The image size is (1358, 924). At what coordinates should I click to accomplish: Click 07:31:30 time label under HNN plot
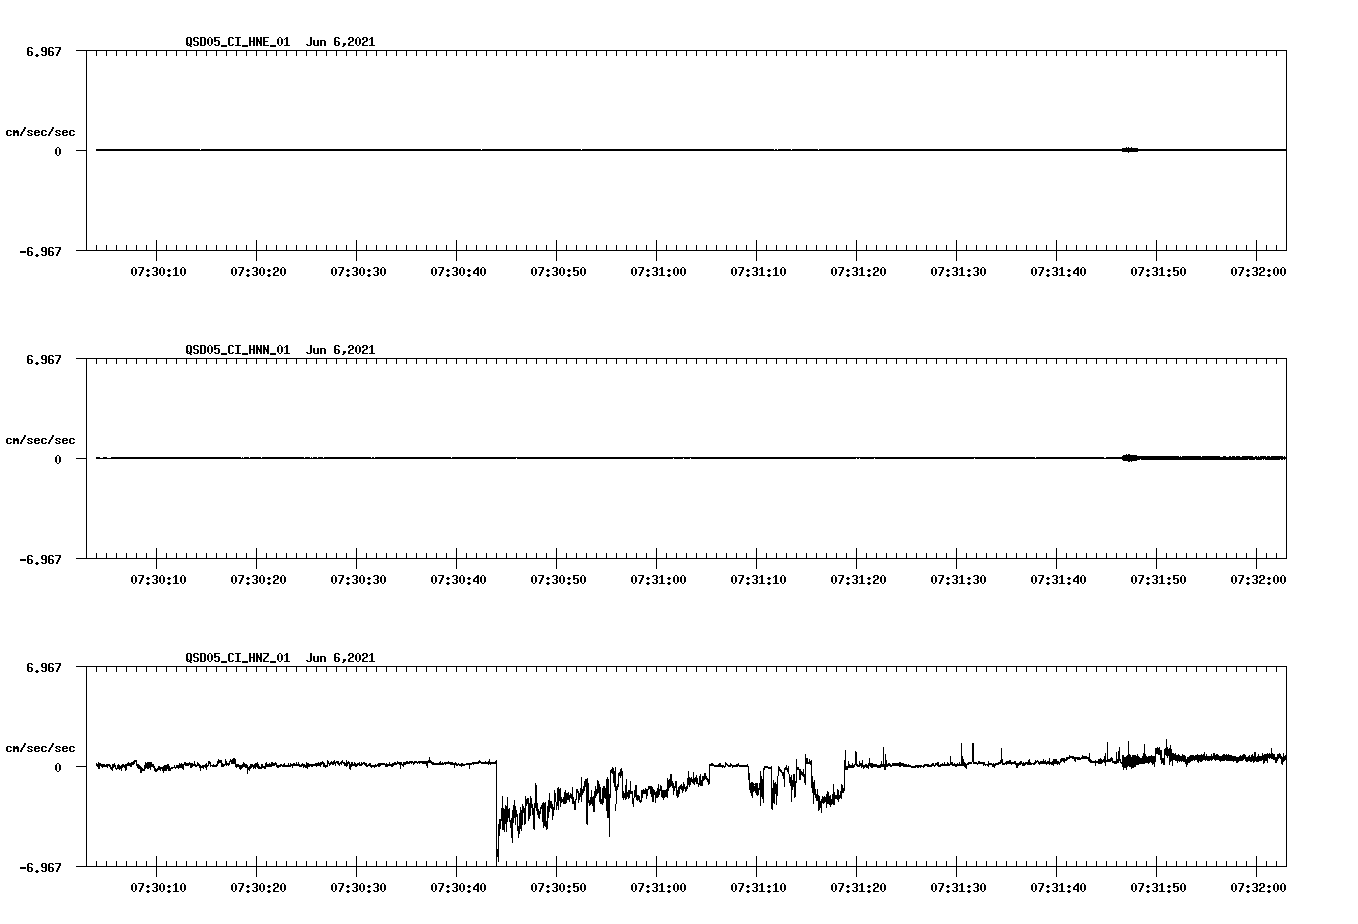pos(958,579)
